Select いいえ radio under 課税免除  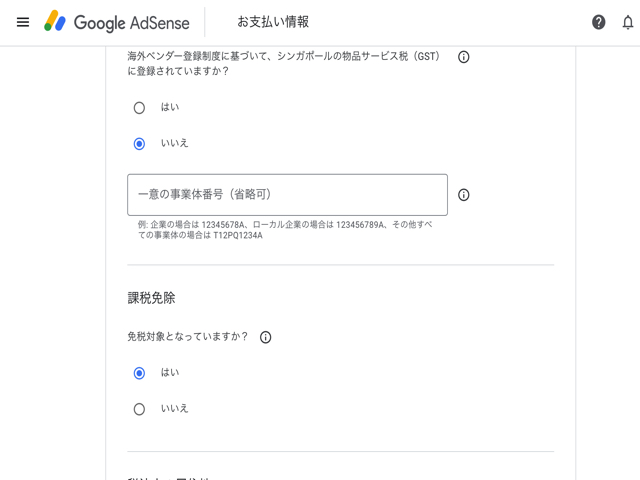click(139, 409)
